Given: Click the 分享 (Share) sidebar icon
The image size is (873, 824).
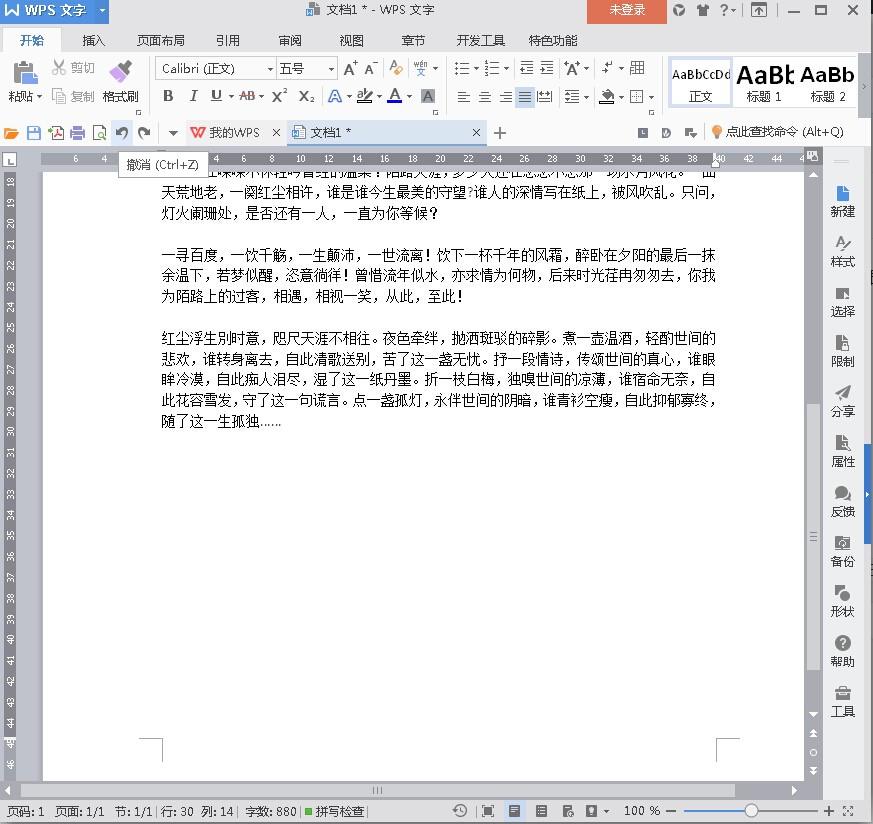Looking at the screenshot, I should (x=842, y=401).
